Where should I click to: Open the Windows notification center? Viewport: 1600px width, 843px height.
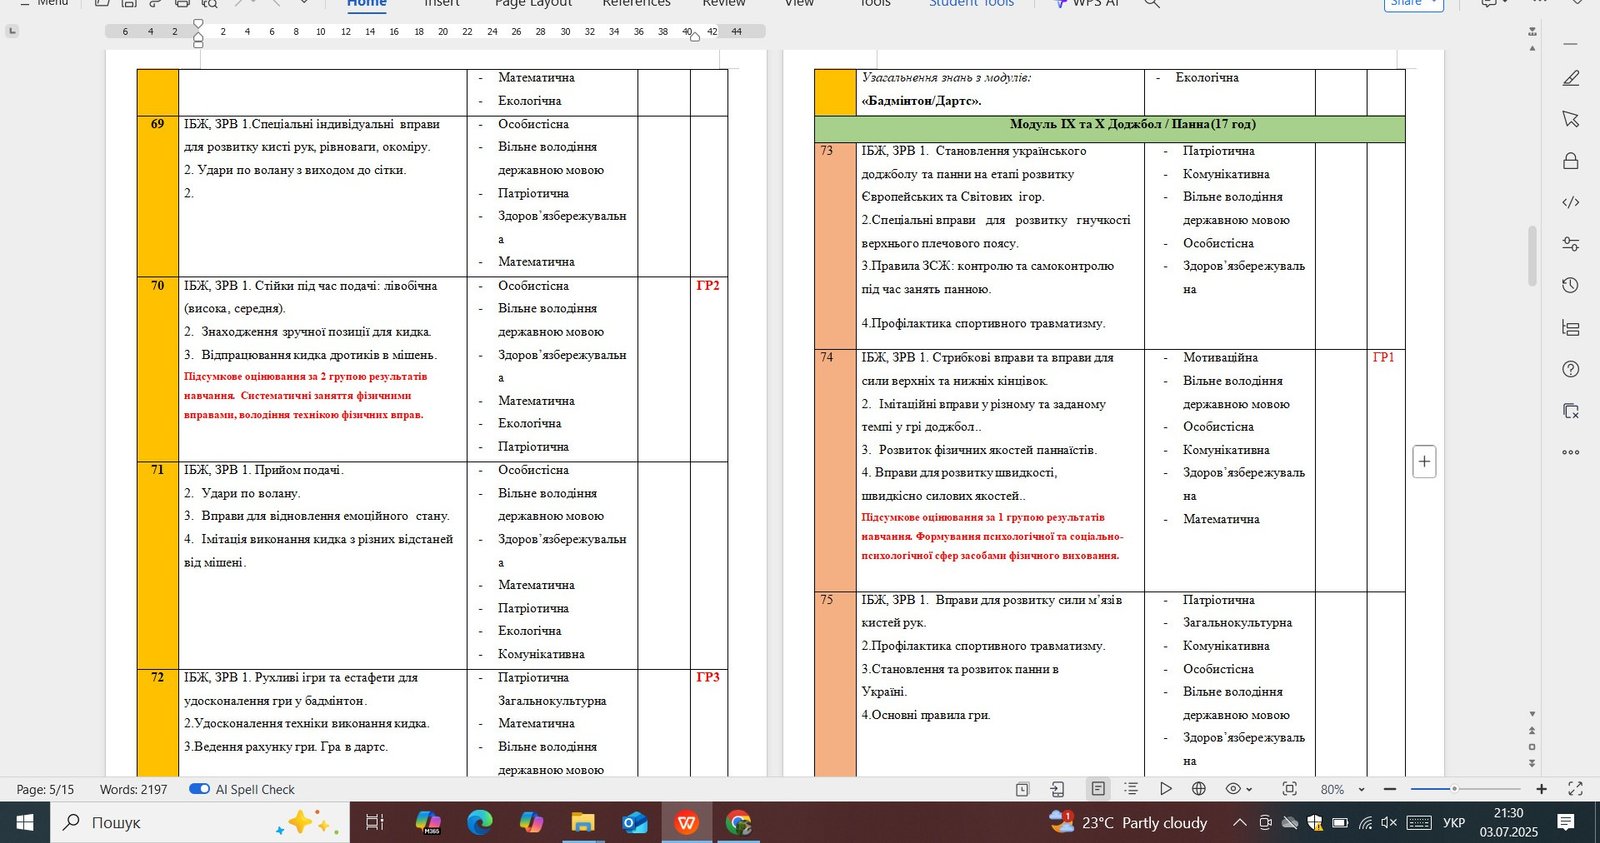tap(1566, 822)
